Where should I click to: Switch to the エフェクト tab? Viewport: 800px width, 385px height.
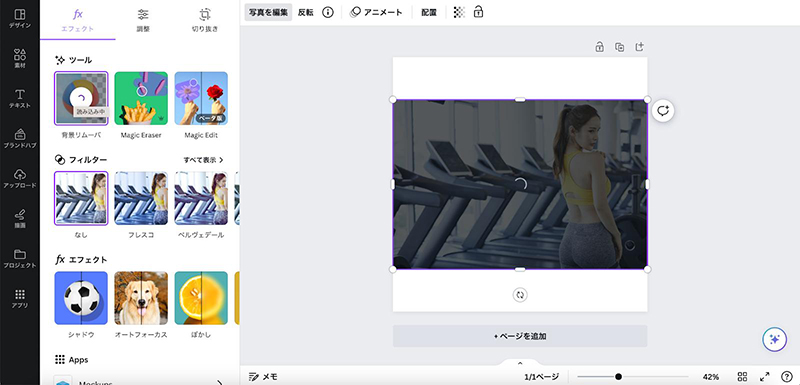pos(78,20)
